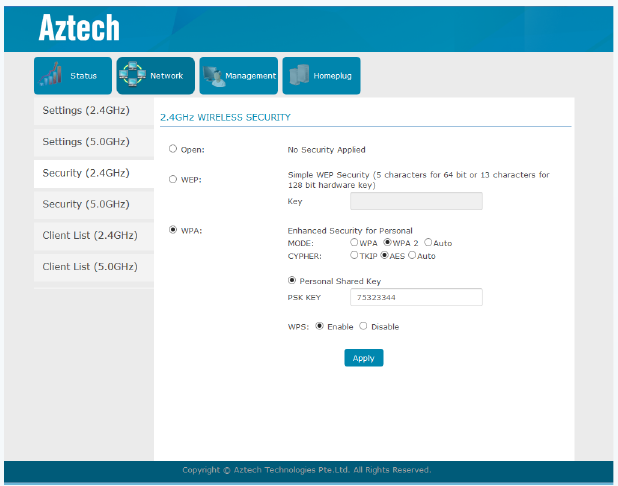
Task: Click the Aztech copyright footer text
Action: [307, 470]
